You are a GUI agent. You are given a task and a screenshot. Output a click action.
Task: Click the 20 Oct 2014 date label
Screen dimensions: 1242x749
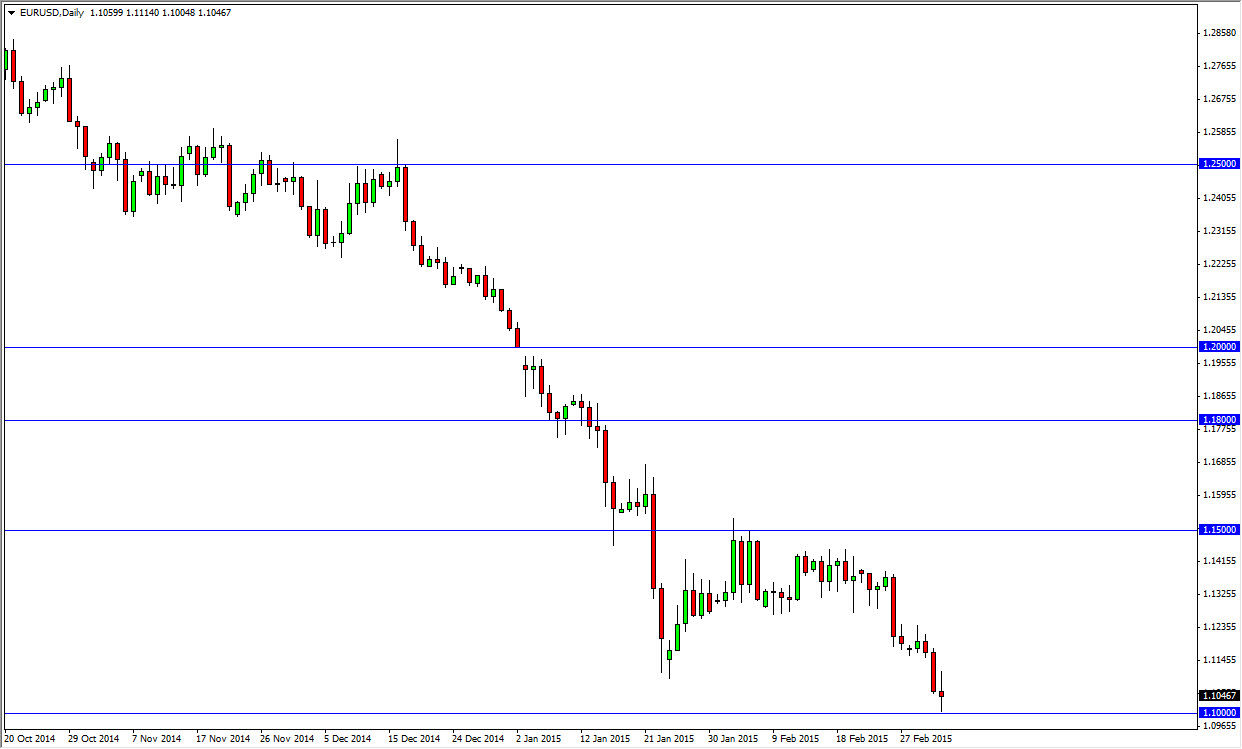pyautogui.click(x=30, y=738)
